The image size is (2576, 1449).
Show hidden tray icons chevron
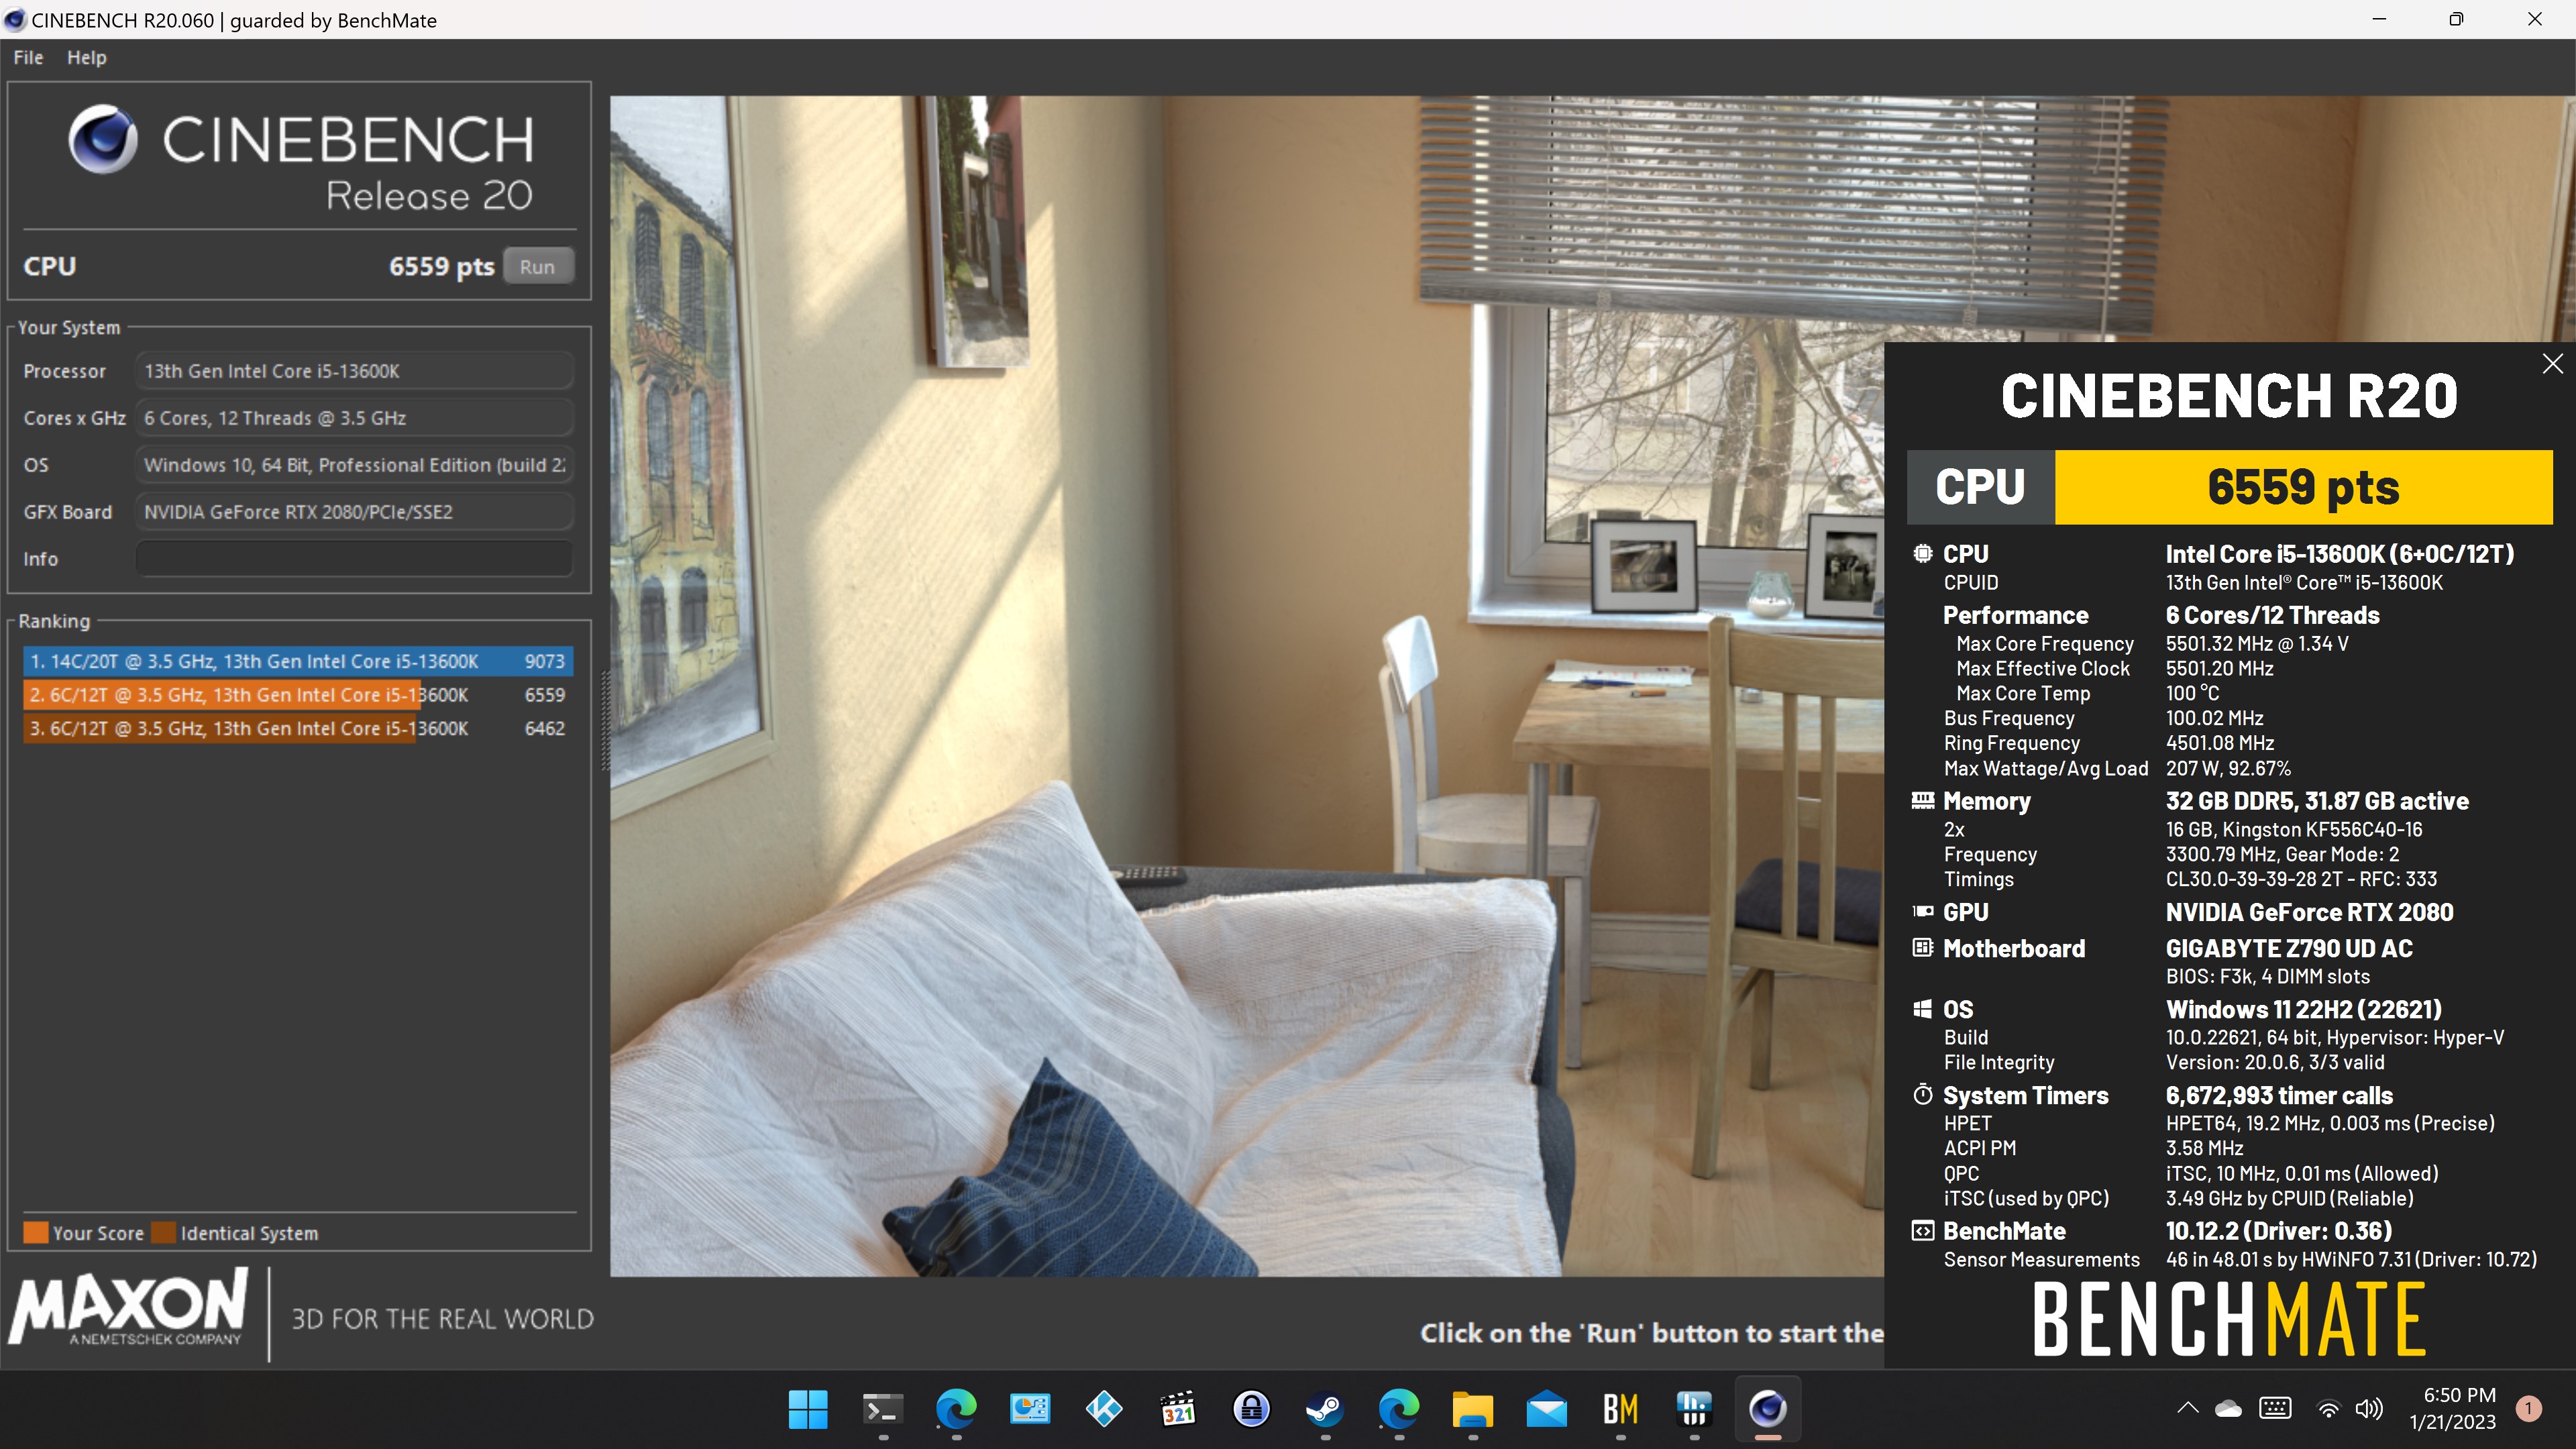(x=2187, y=1408)
